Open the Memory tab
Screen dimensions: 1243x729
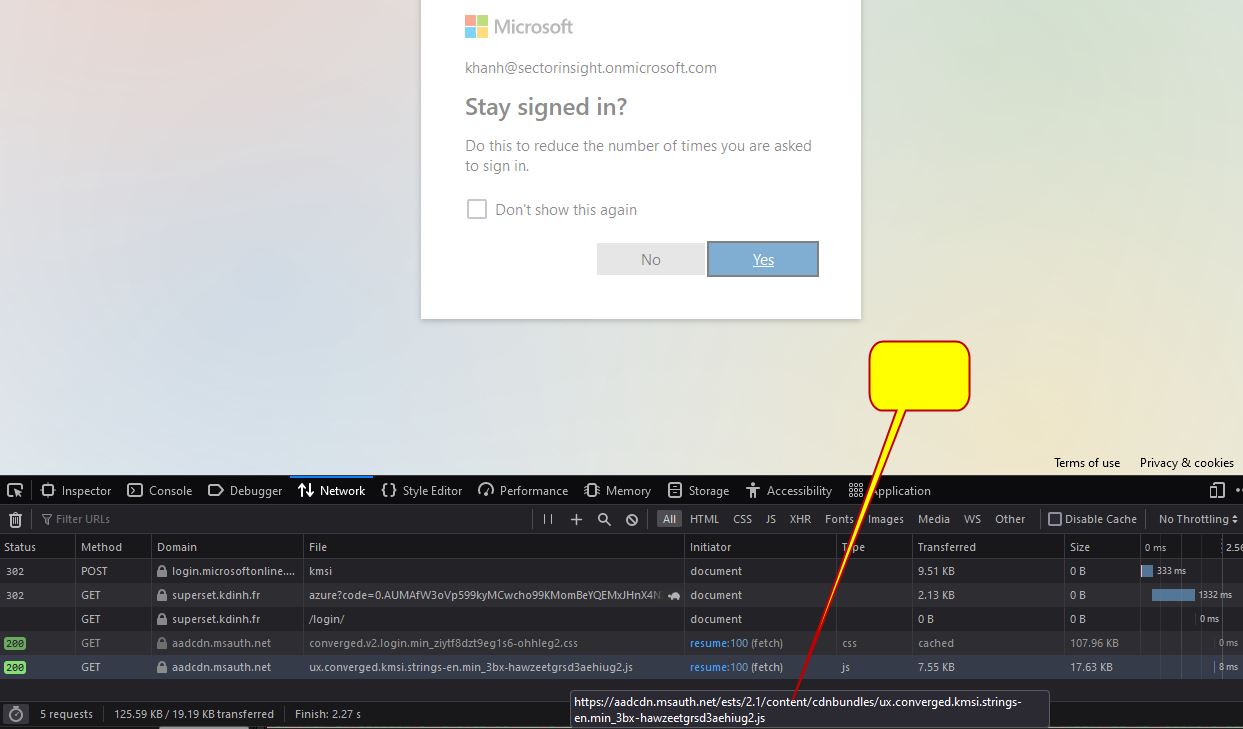tap(618, 490)
